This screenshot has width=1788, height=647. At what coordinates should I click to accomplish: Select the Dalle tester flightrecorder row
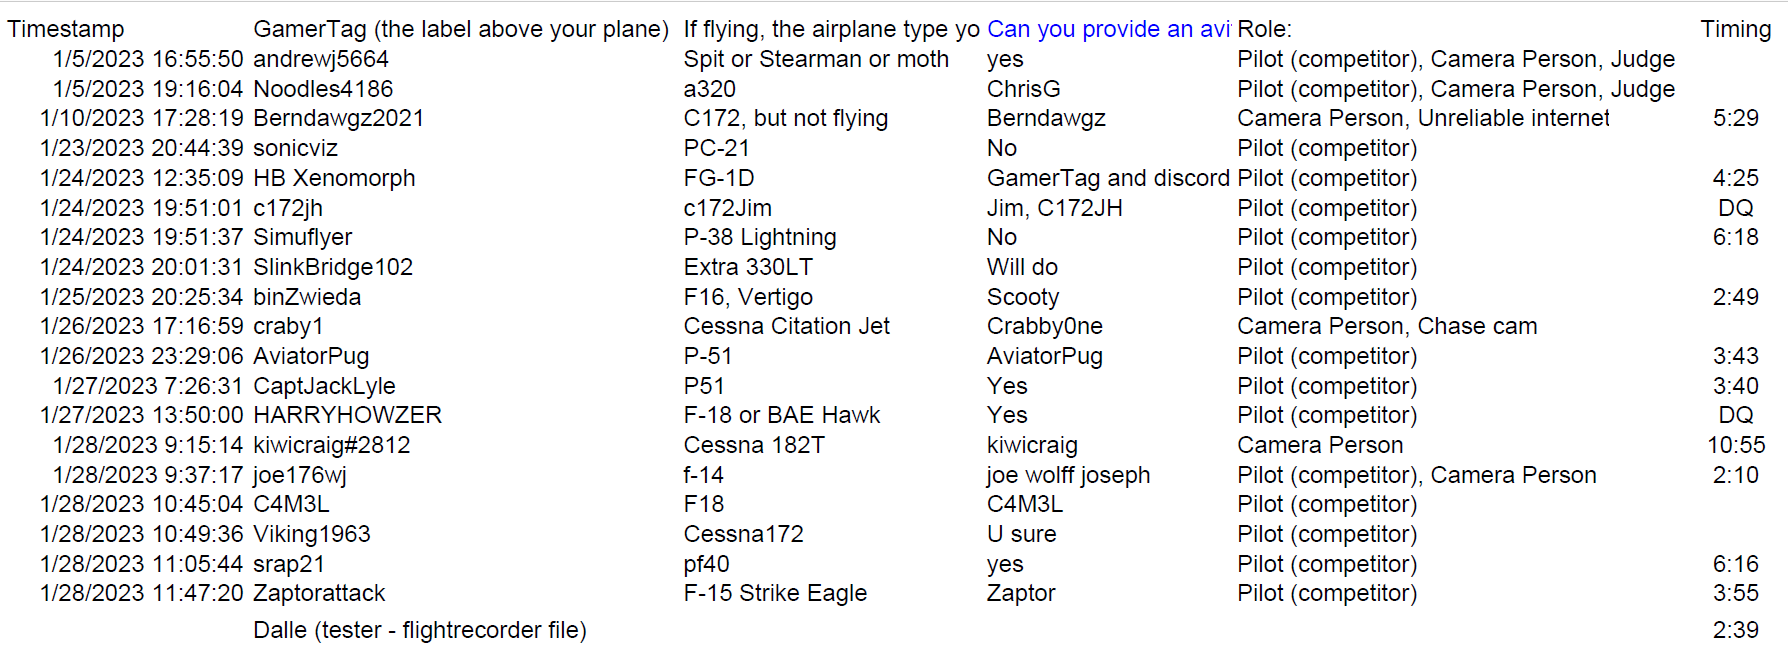click(x=420, y=630)
